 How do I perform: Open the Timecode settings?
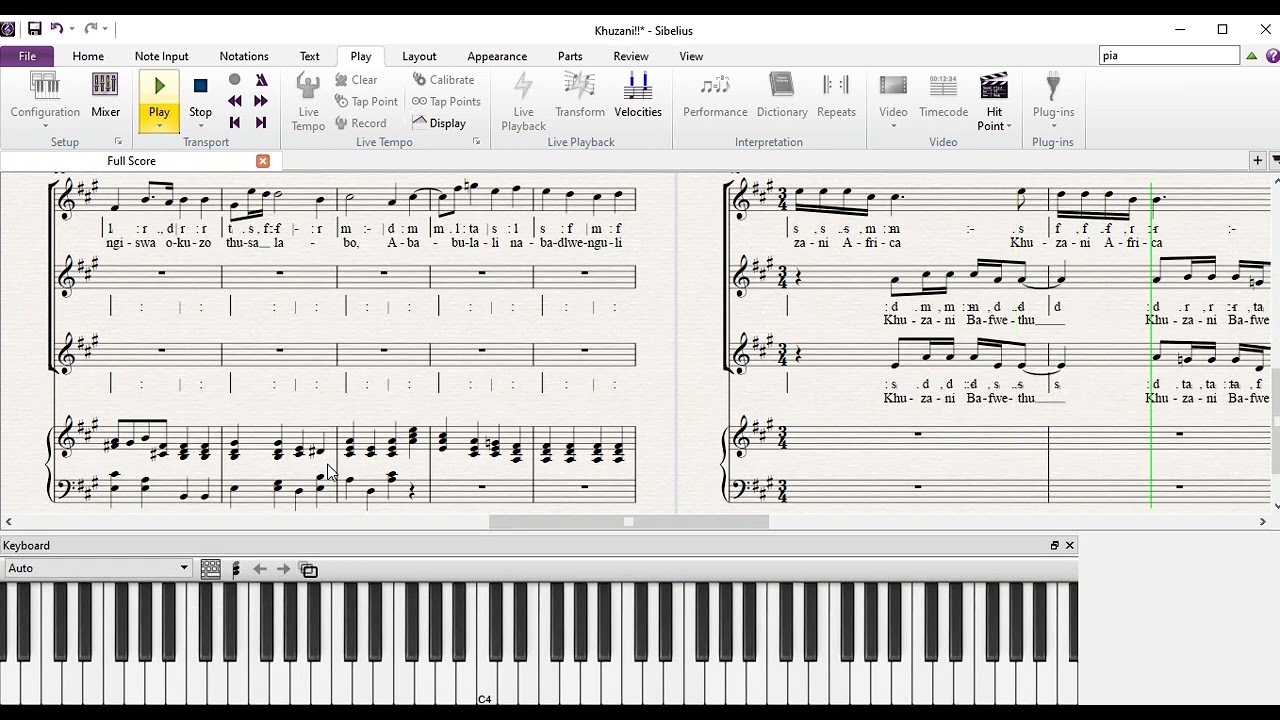tap(943, 97)
